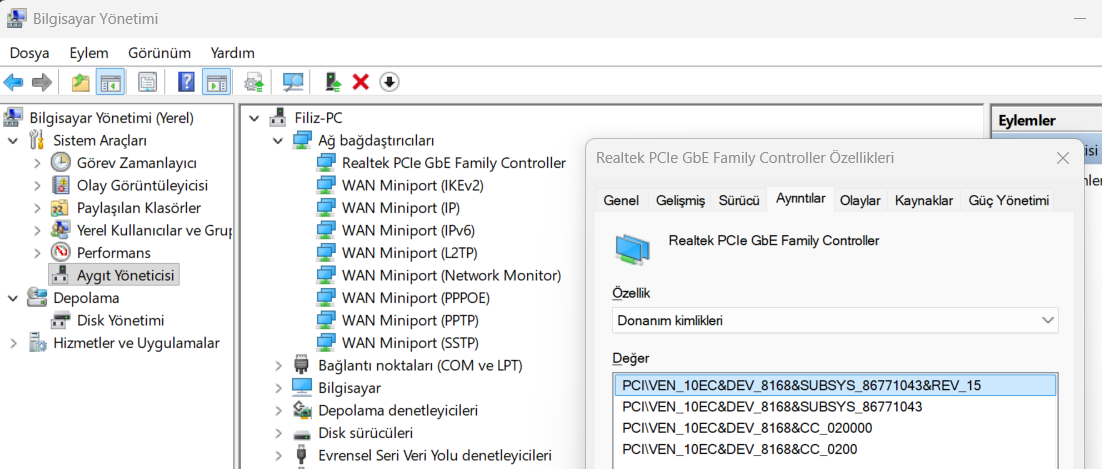The width and height of the screenshot is (1102, 469).
Task: Collapse the Filiz-PC root node
Action: (254, 117)
